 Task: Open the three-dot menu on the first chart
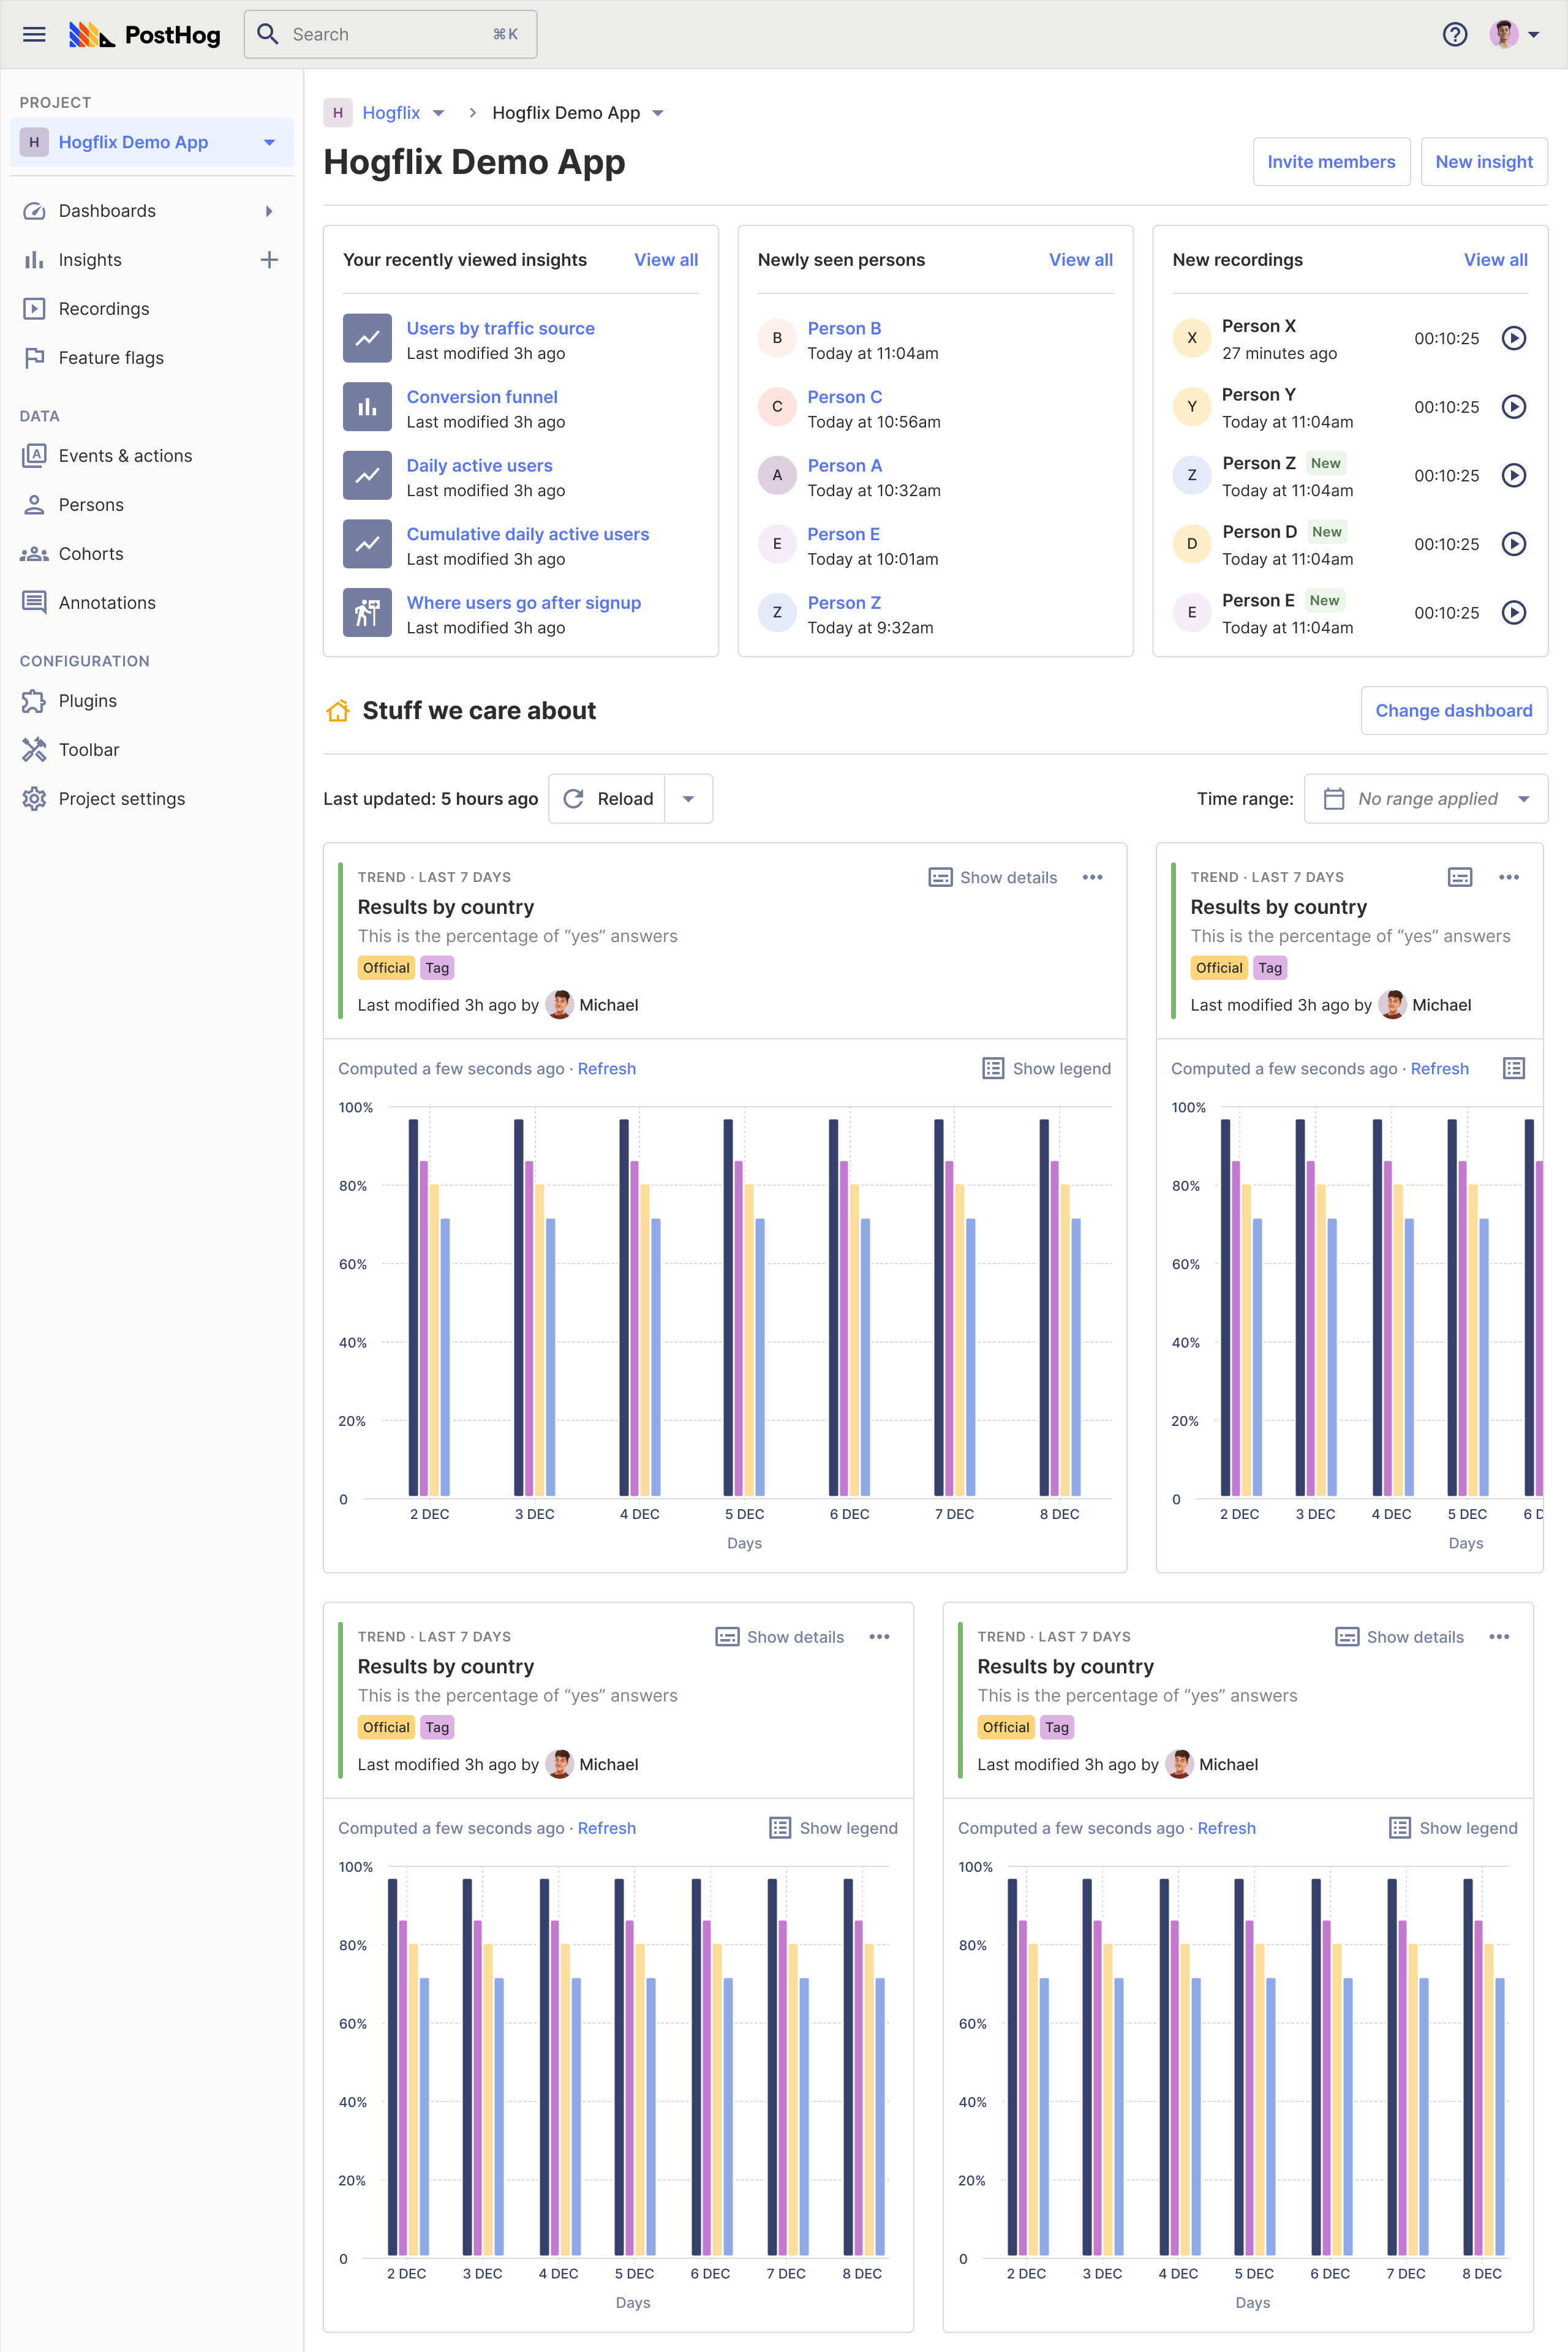tap(1092, 877)
